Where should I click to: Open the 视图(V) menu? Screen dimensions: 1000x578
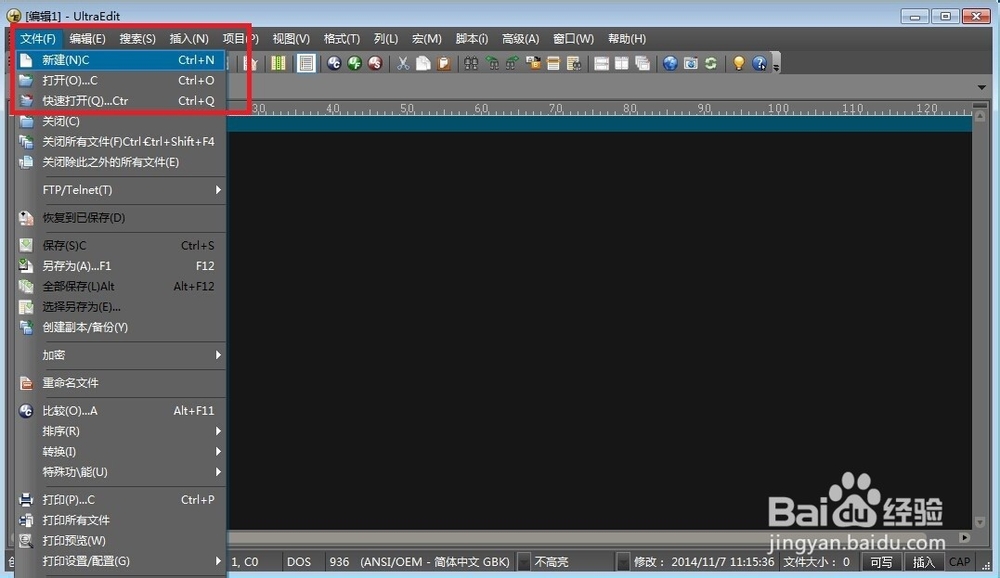coord(291,39)
